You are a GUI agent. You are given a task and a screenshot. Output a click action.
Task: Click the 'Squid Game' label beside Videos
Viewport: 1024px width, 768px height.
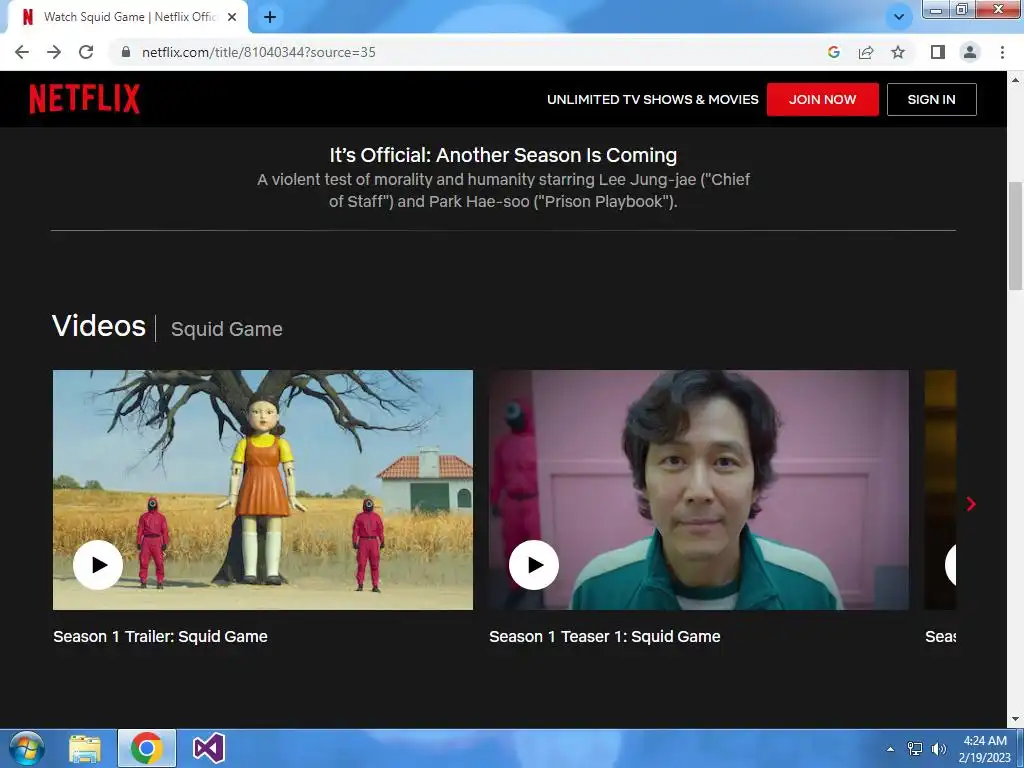(x=227, y=329)
